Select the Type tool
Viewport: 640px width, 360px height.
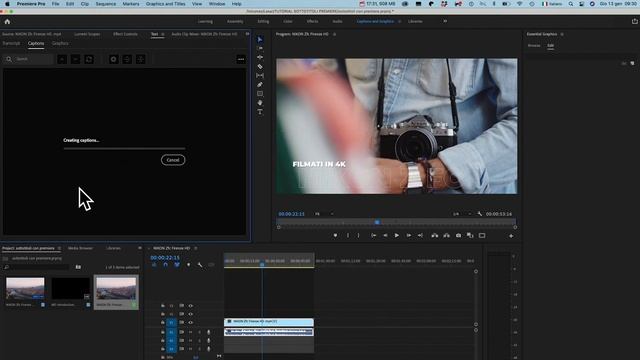[260, 112]
